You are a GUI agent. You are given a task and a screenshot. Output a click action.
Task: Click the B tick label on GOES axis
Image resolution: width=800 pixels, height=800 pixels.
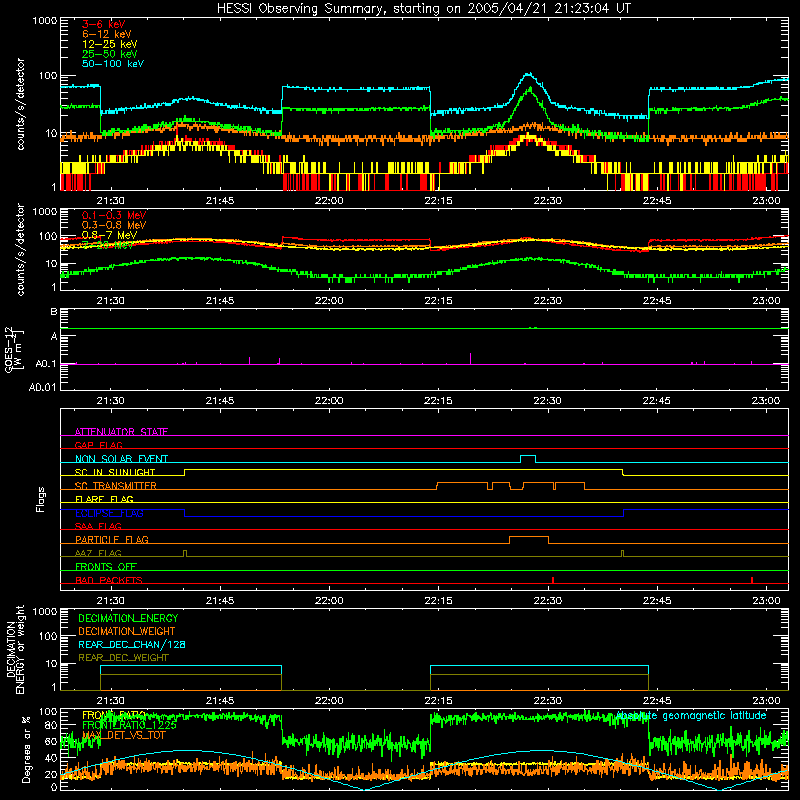pyautogui.click(x=54, y=312)
